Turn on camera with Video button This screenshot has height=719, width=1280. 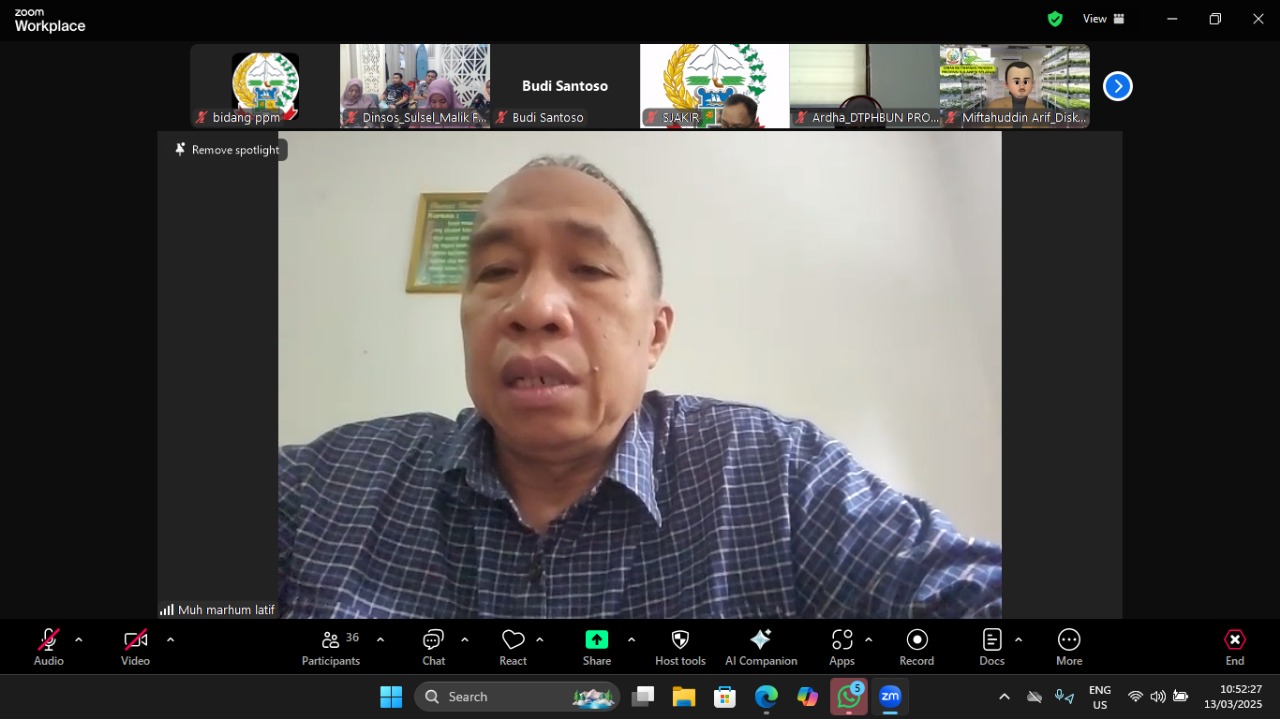click(x=135, y=647)
